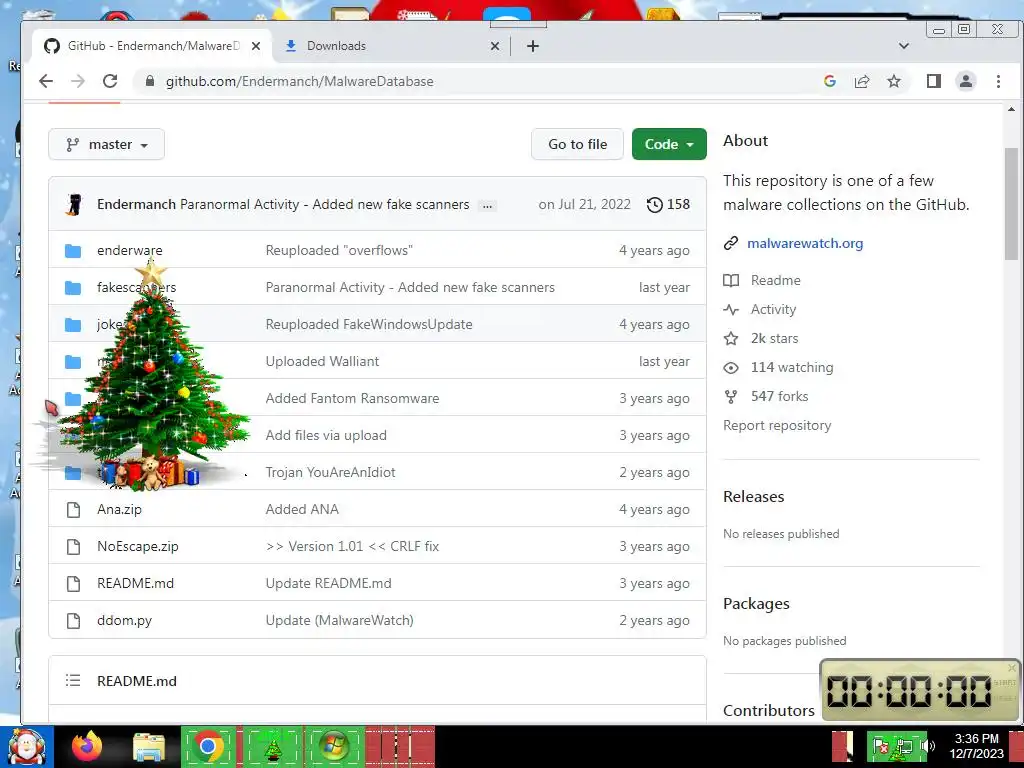Open the Releases heading link
Screen dimensions: 1024x768
pos(754,496)
